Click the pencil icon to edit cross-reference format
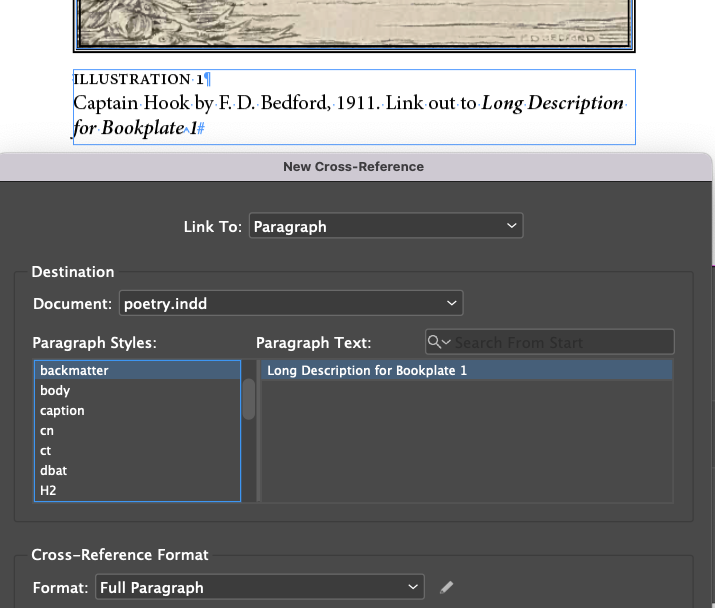The image size is (715, 608). (x=446, y=587)
